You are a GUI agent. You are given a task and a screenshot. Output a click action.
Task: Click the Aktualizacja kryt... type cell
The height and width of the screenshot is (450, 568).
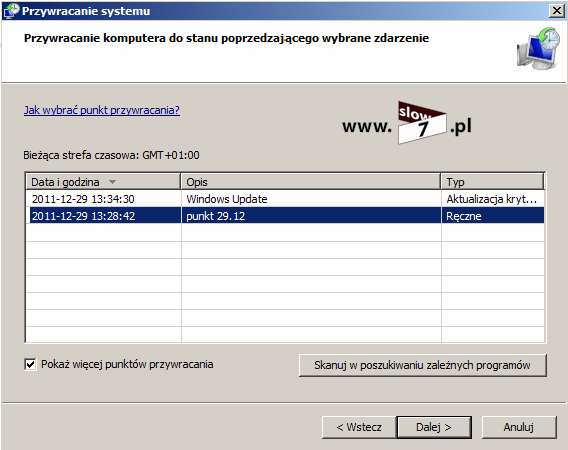click(x=492, y=199)
